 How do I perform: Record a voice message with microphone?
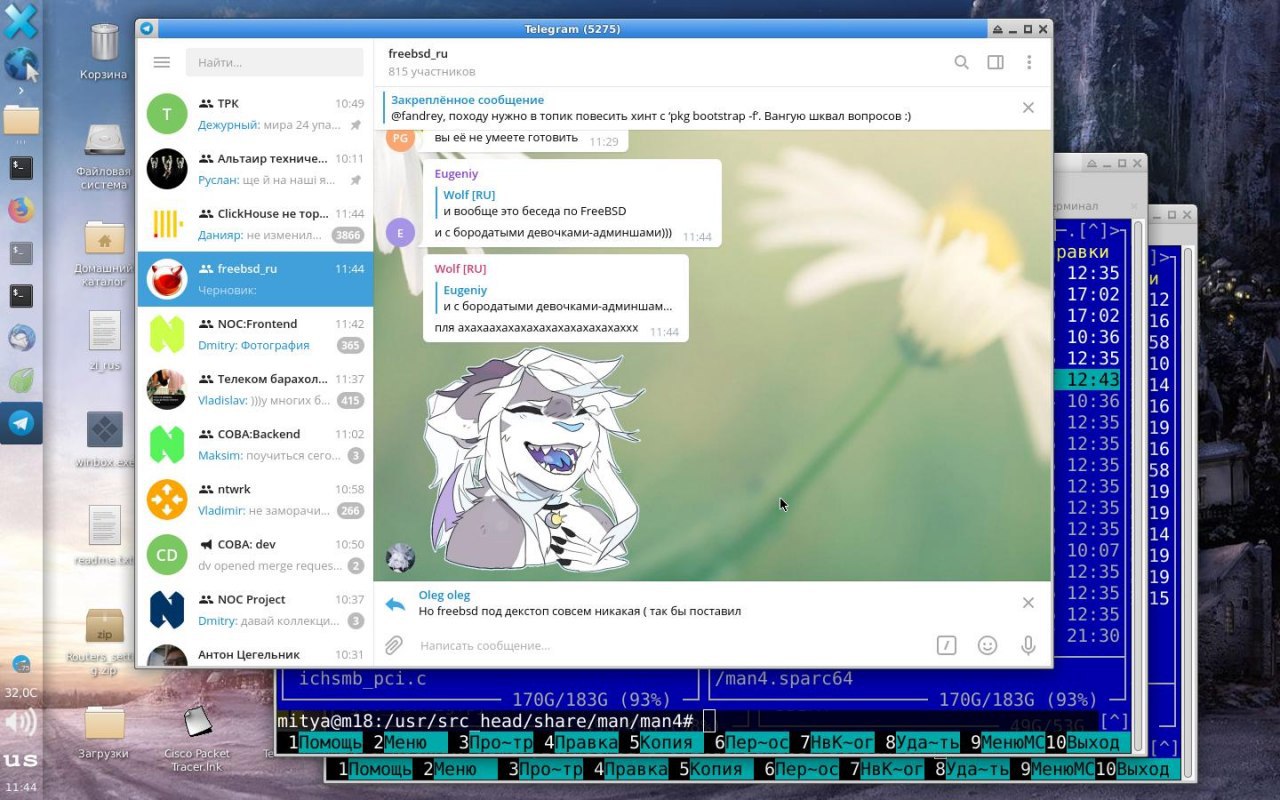1028,645
